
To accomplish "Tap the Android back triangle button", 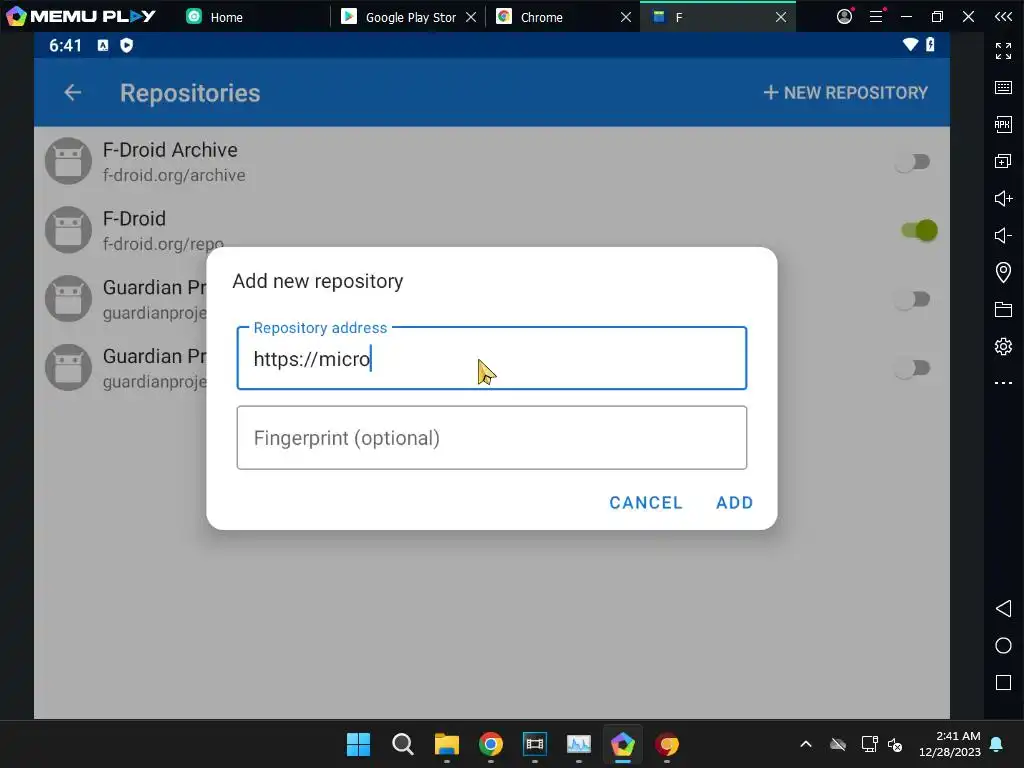I will click(x=1004, y=609).
